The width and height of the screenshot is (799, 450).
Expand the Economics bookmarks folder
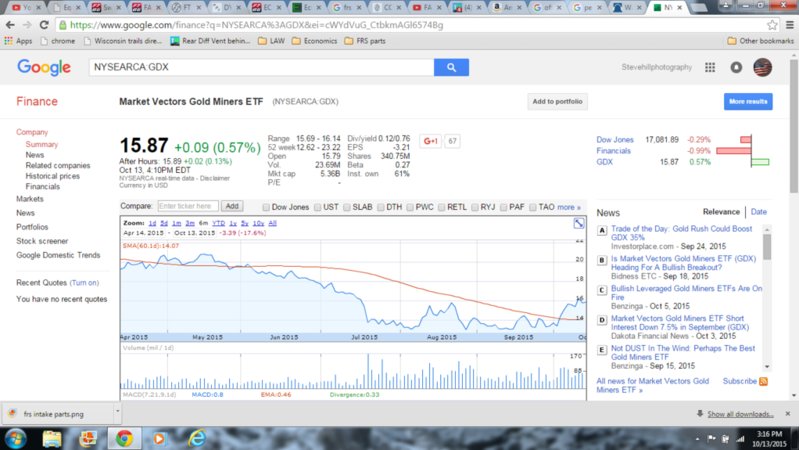click(314, 41)
